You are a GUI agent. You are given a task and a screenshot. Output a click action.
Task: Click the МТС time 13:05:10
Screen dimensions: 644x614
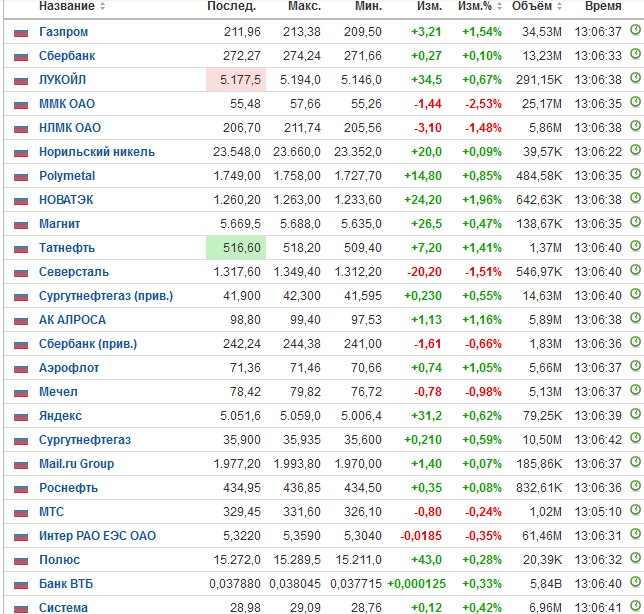[598, 512]
